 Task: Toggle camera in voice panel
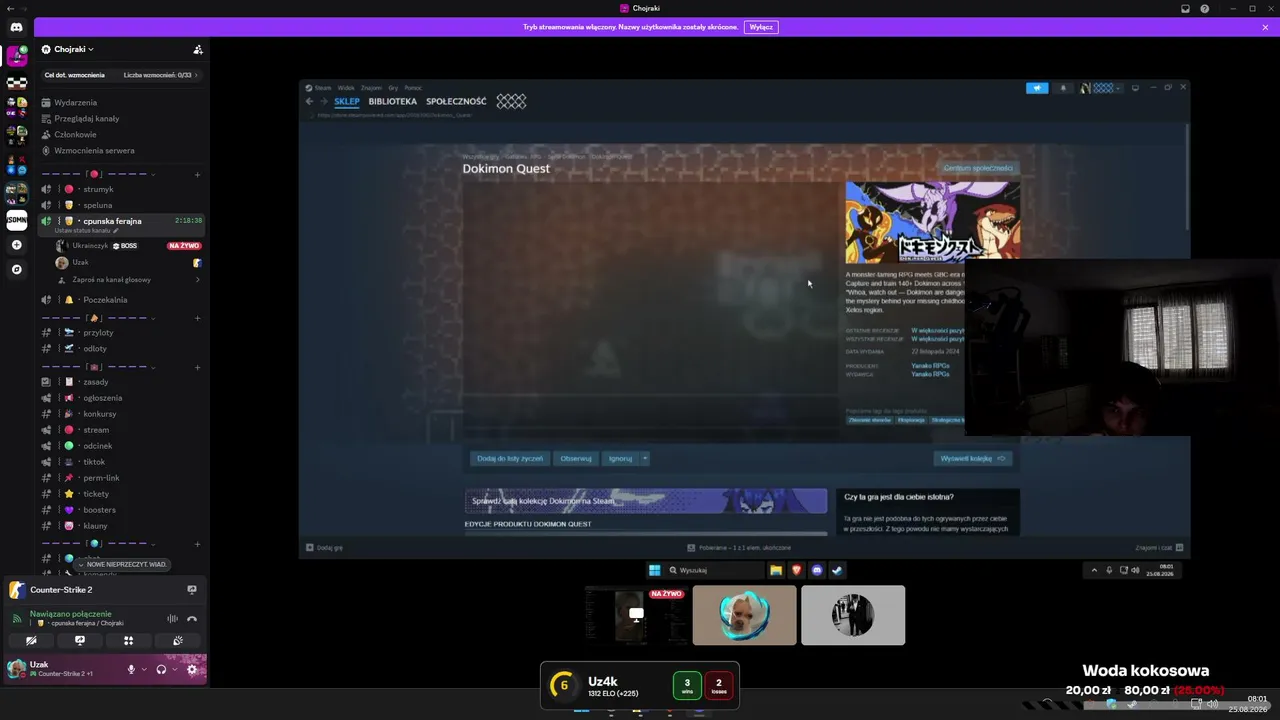pos(31,640)
